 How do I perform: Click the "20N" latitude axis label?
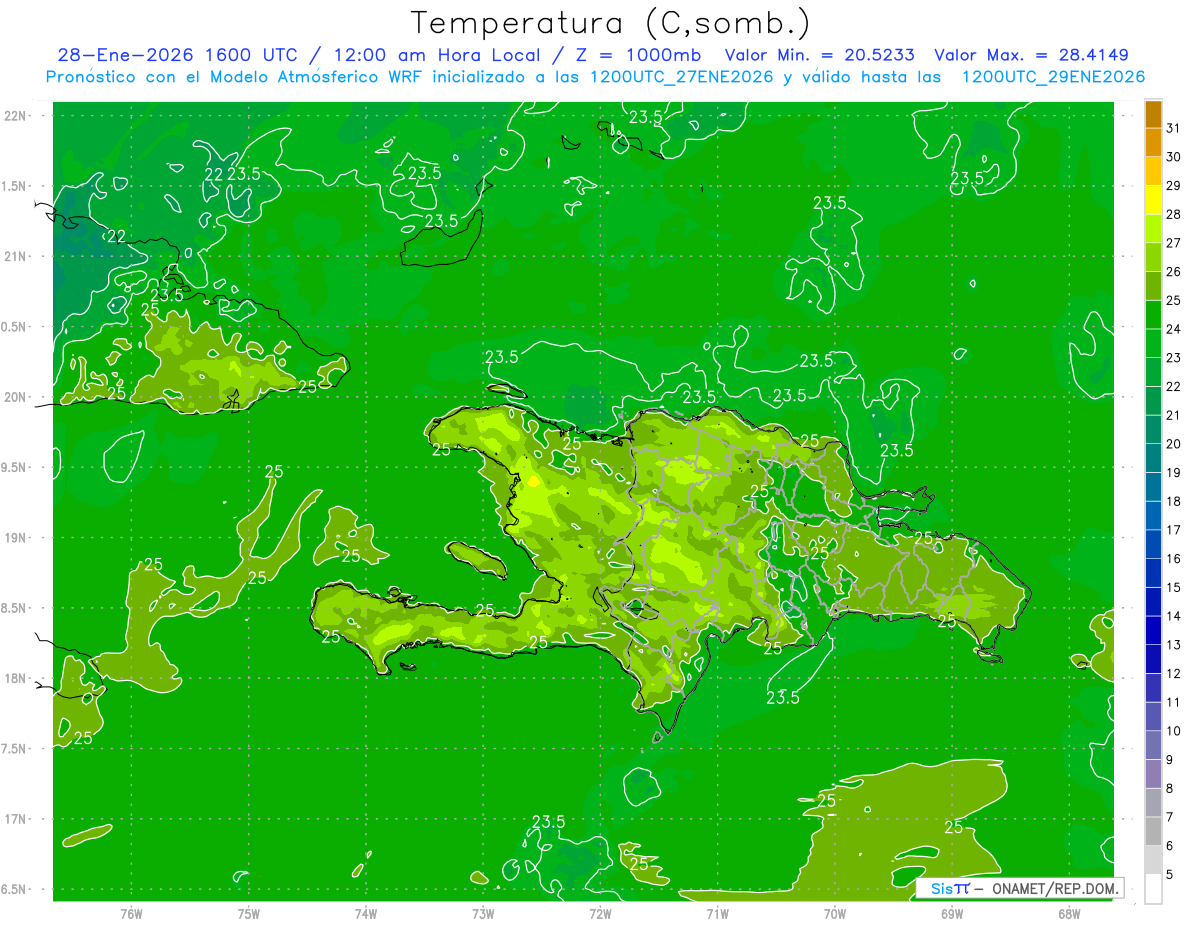[15, 397]
